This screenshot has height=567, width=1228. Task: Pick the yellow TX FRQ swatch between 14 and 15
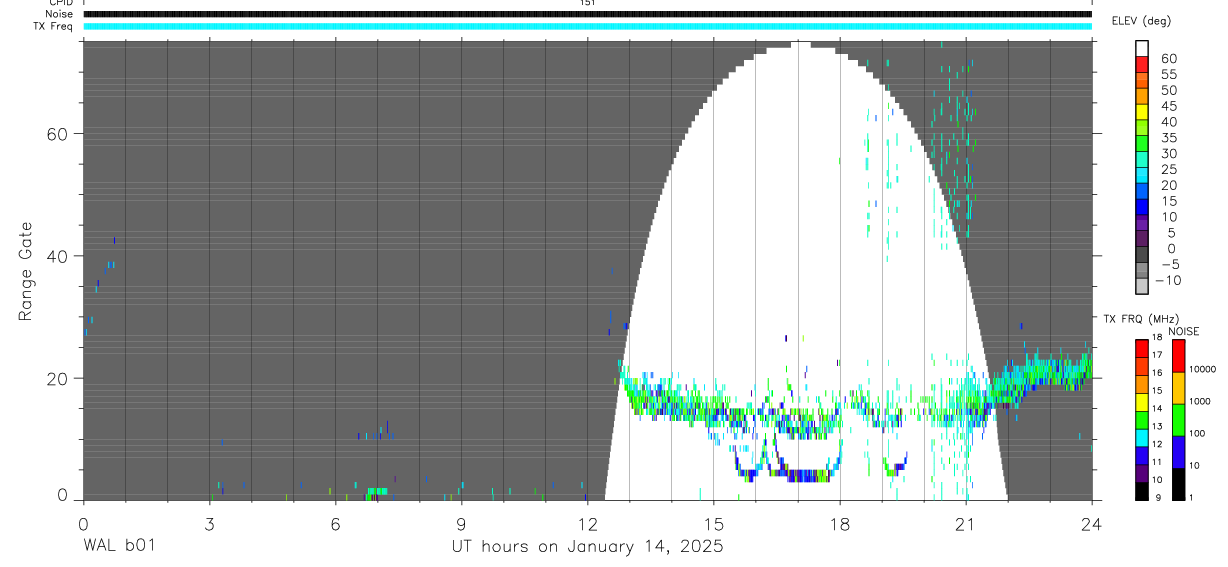click(1141, 402)
